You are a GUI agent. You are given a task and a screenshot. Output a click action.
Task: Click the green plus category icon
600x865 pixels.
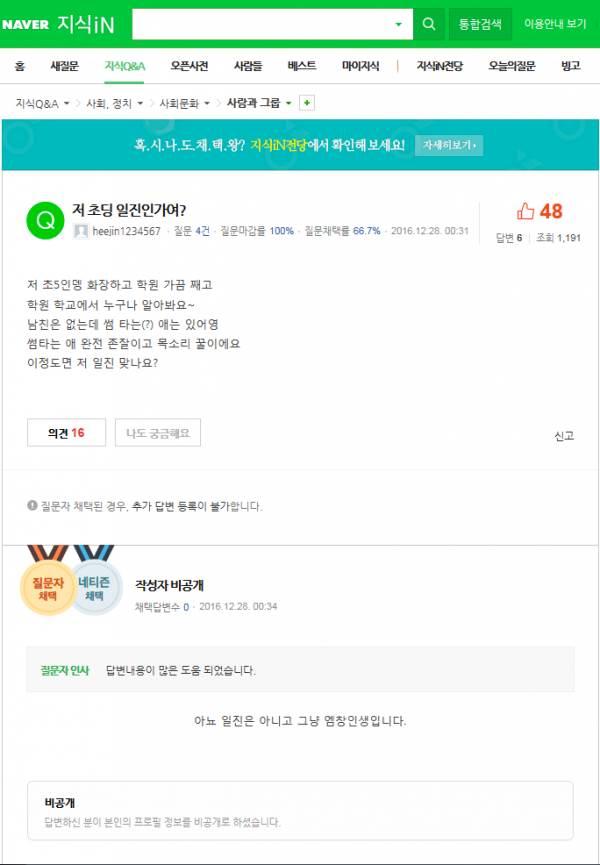click(x=307, y=103)
